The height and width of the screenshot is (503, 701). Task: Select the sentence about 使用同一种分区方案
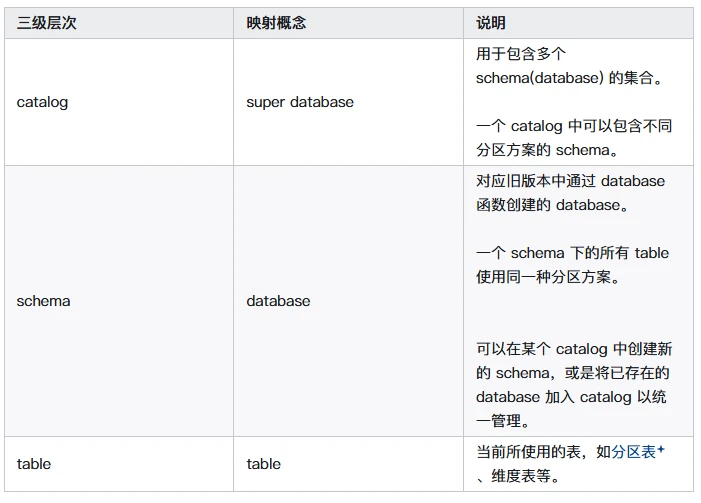click(572, 265)
